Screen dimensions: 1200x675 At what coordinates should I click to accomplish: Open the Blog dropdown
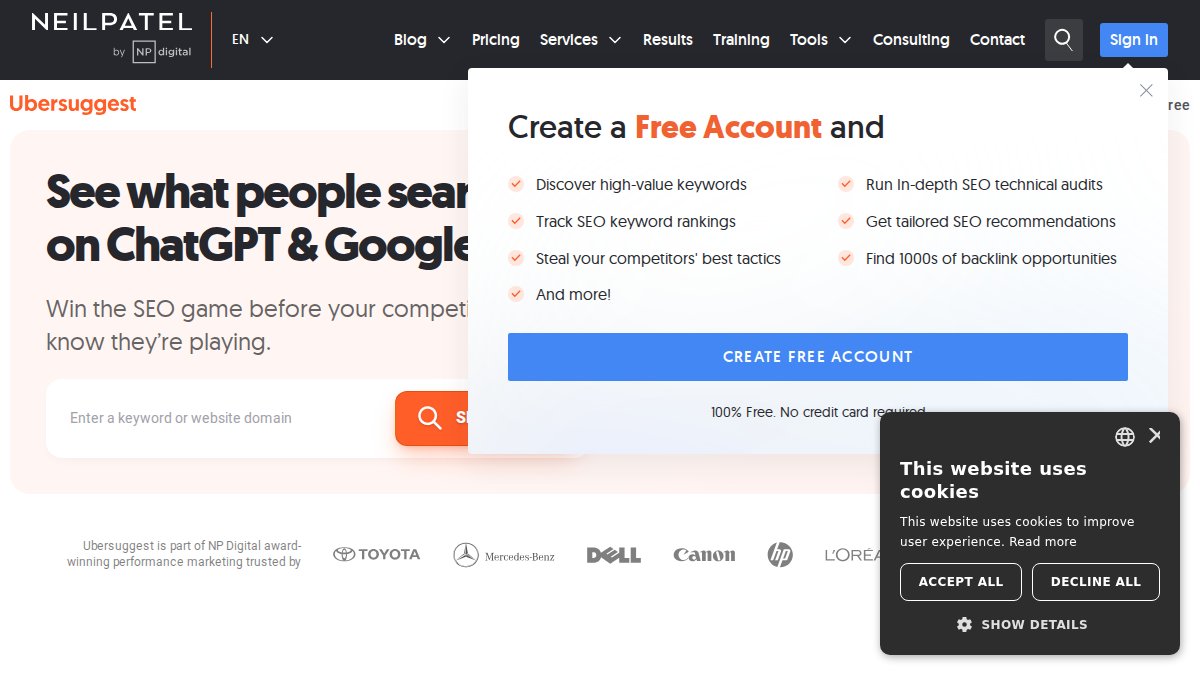(421, 40)
